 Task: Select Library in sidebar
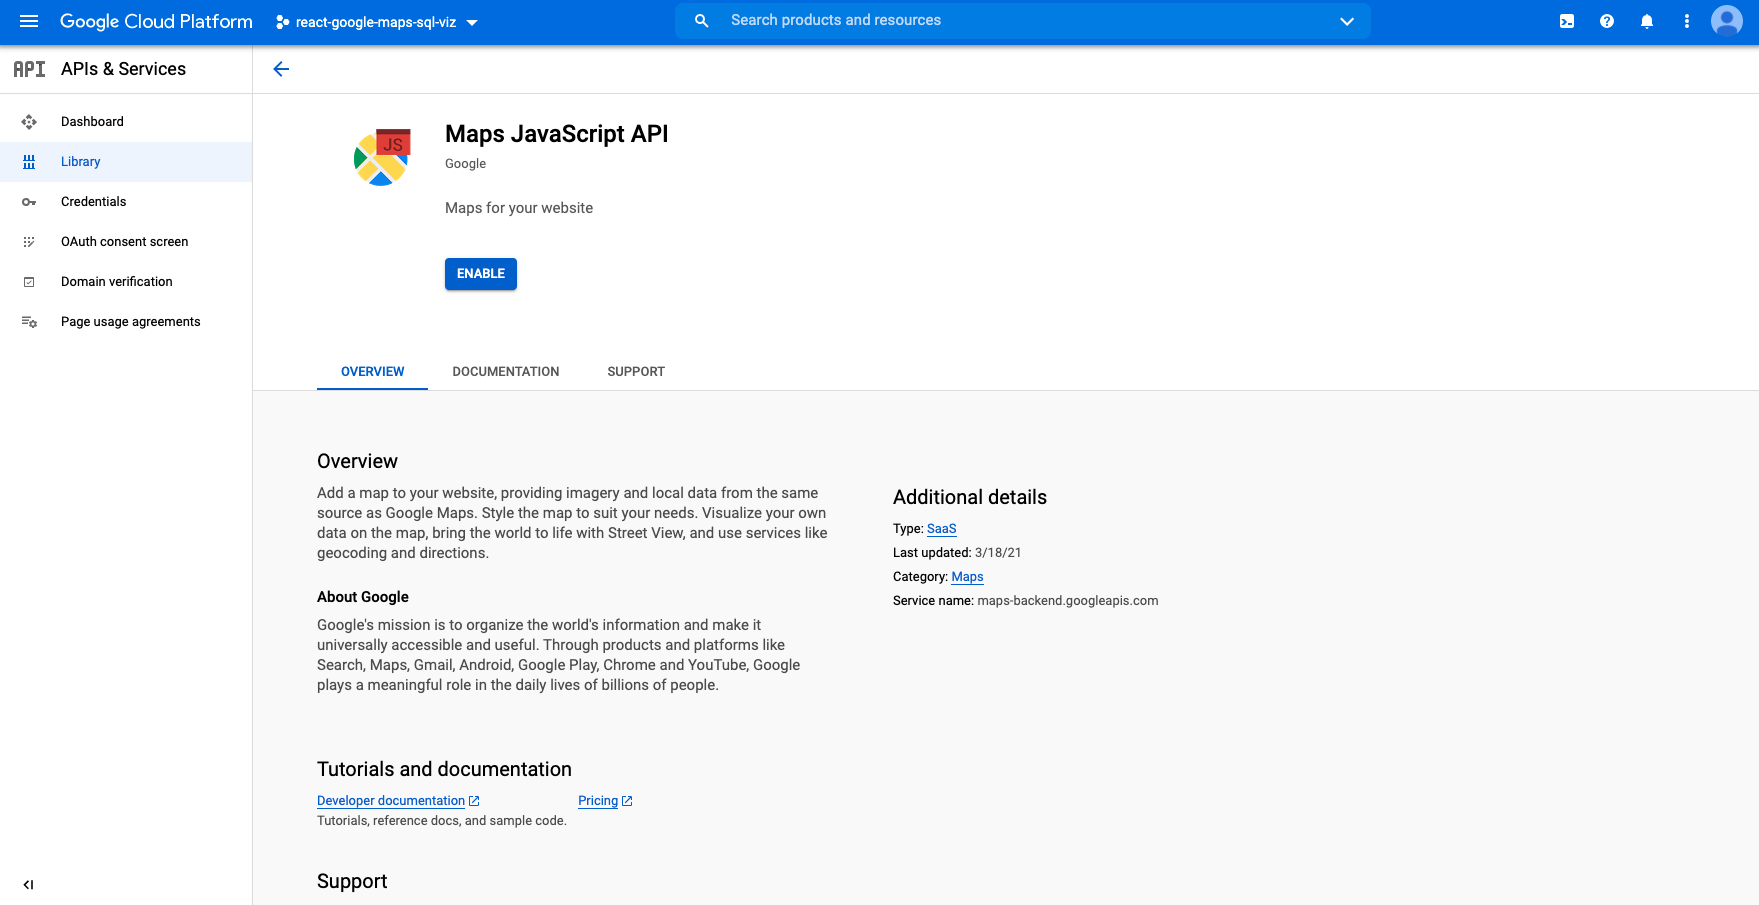(x=126, y=162)
